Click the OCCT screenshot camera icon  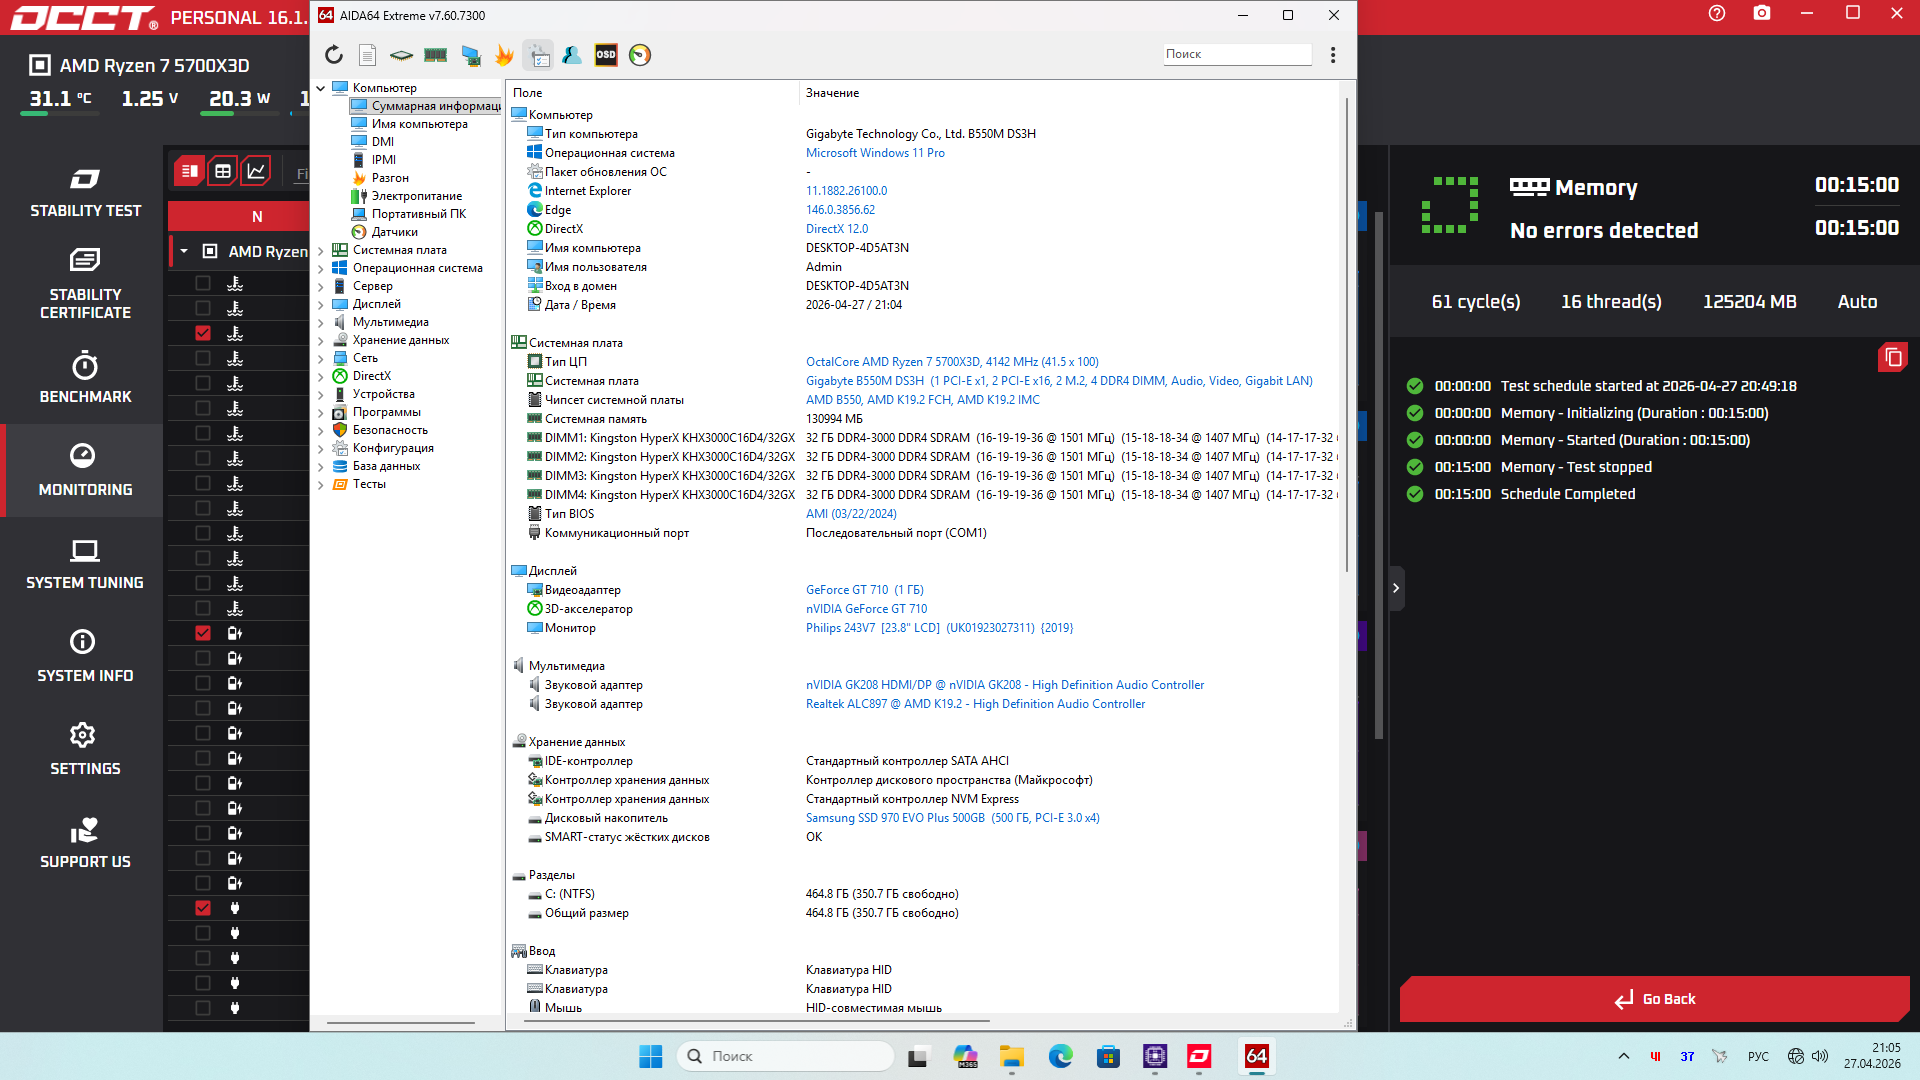coord(1762,14)
